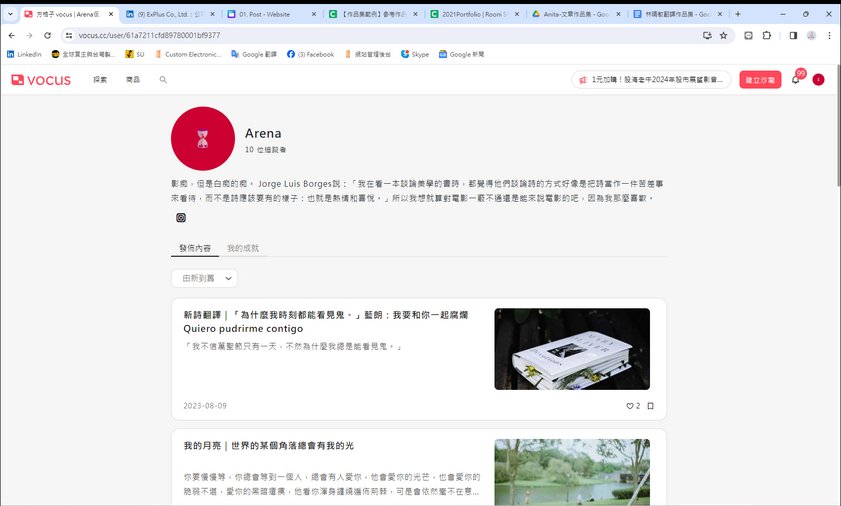
Task: Open Chrome's three-dot menu
Action: pyautogui.click(x=829, y=35)
